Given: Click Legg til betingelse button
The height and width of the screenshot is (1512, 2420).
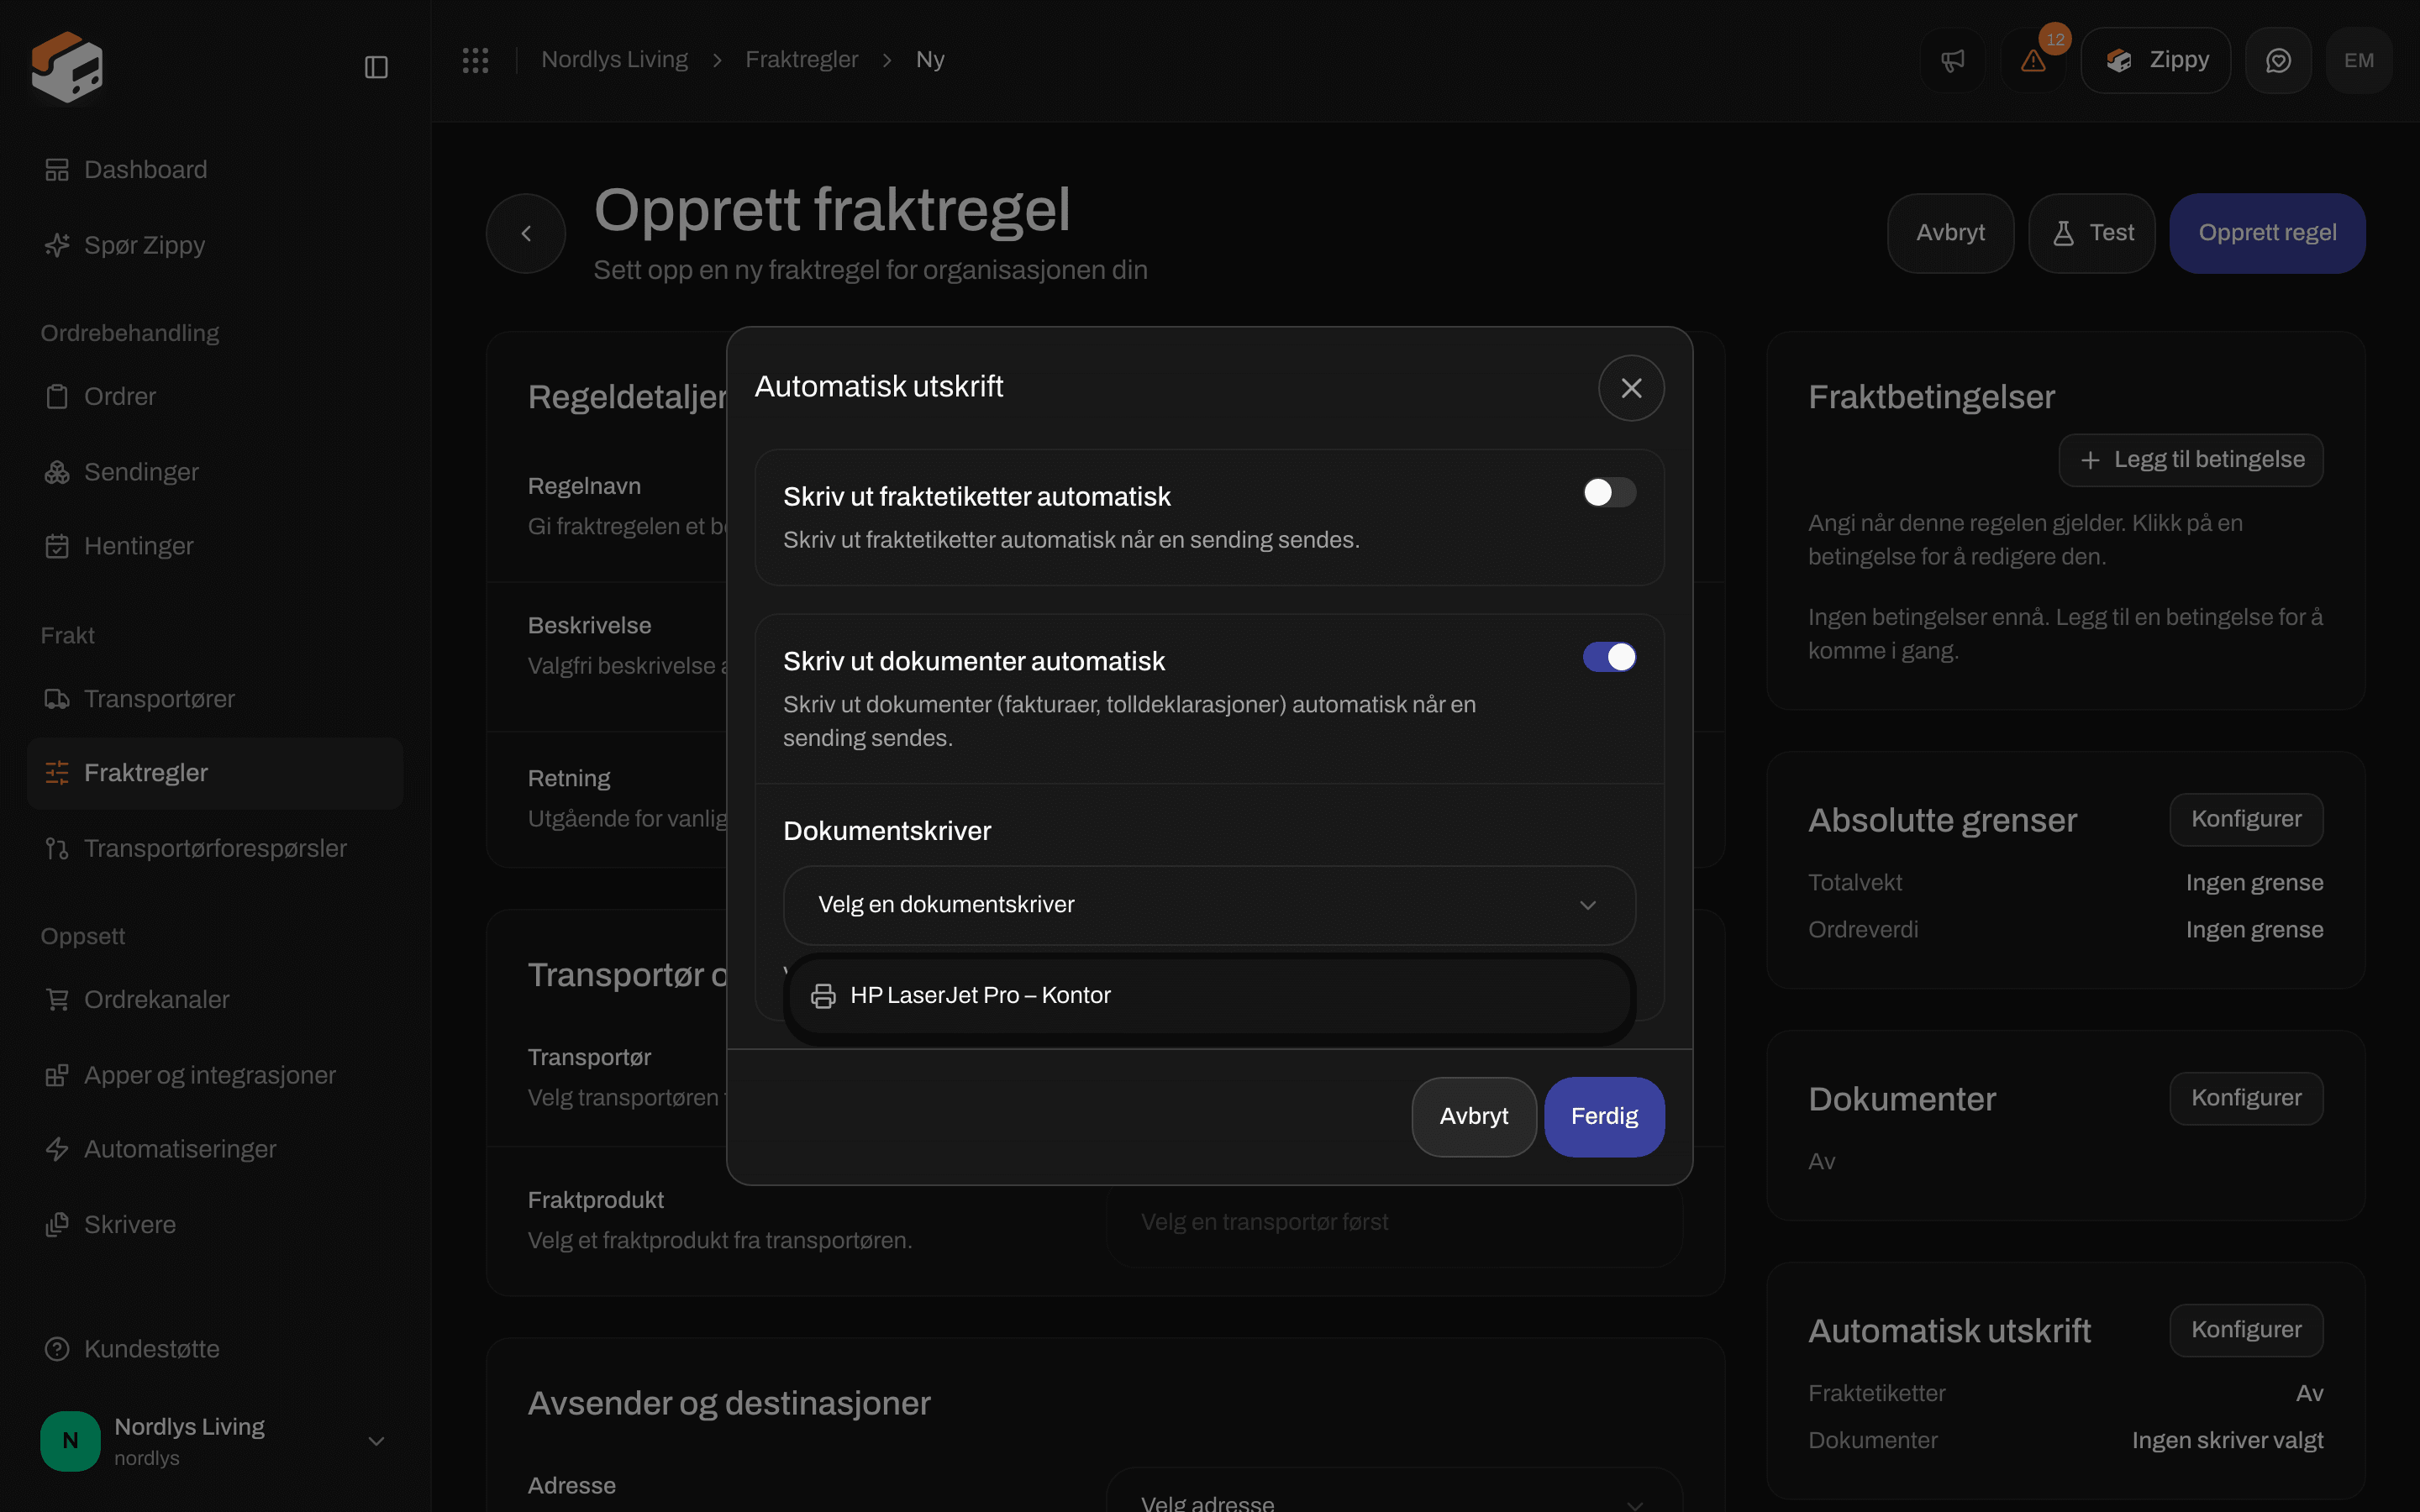Looking at the screenshot, I should point(2191,460).
